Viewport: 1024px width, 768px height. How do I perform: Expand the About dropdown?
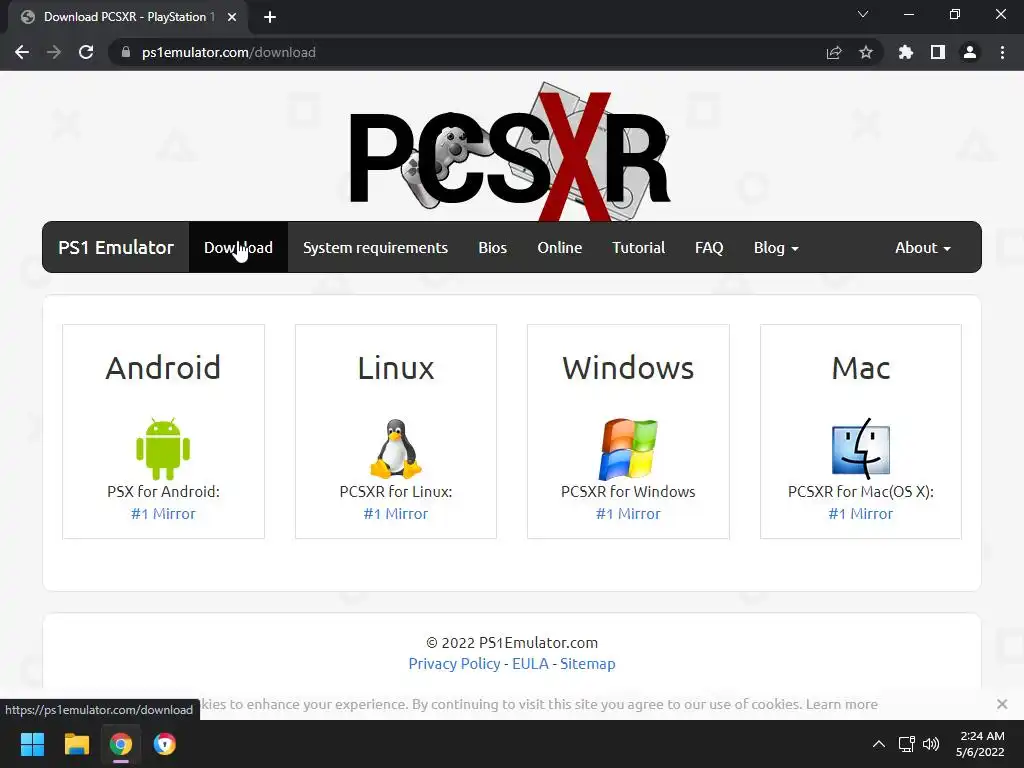(x=923, y=248)
